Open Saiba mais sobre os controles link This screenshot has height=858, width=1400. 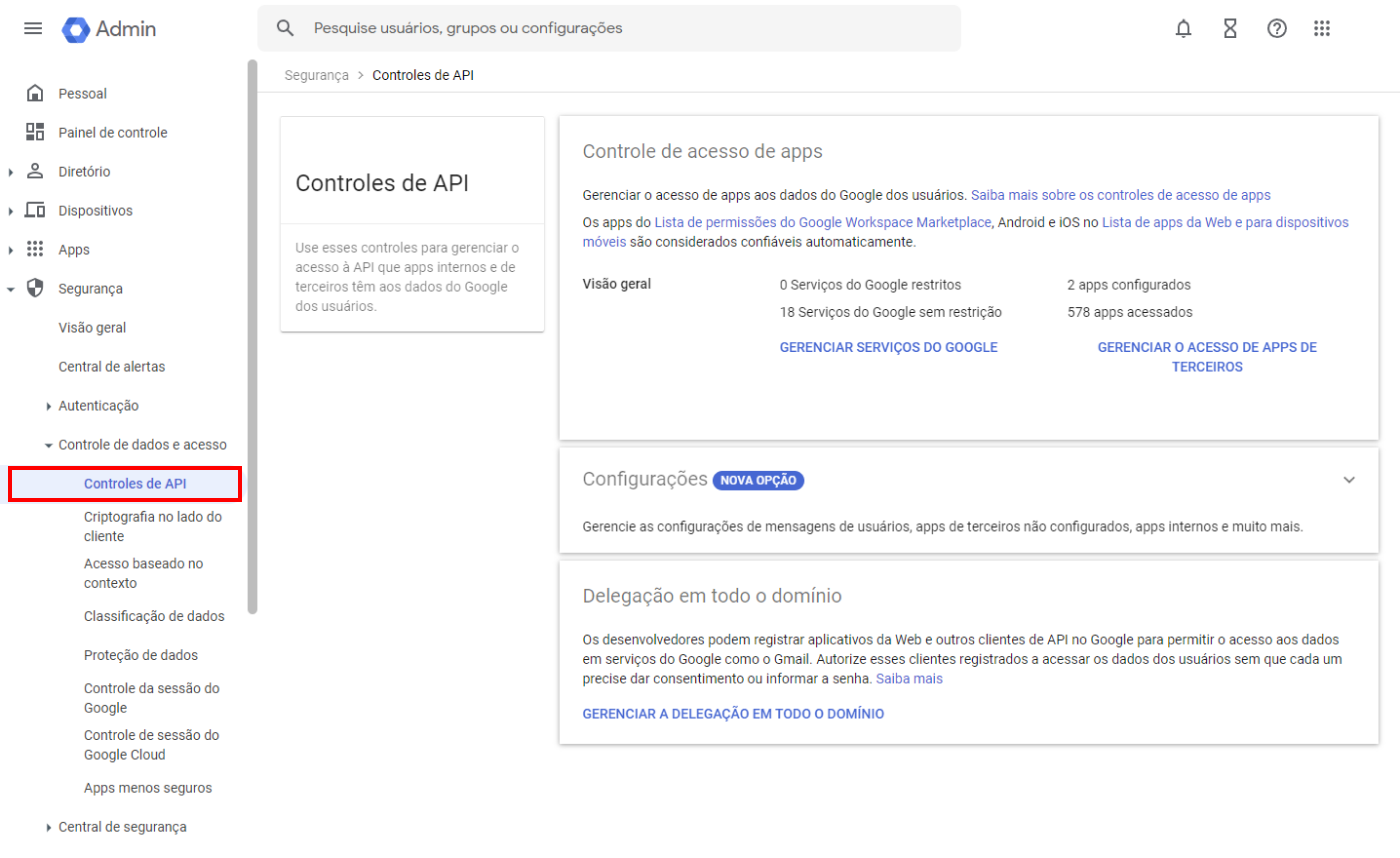(x=1120, y=195)
